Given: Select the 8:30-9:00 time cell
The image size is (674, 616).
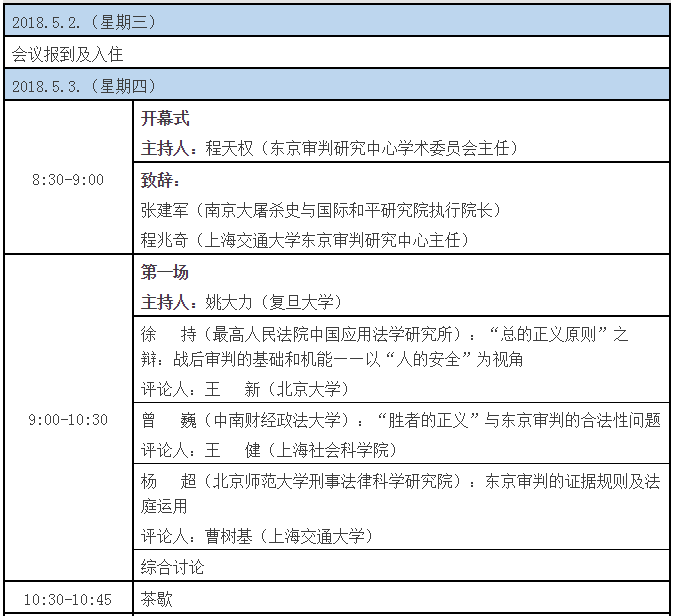Looking at the screenshot, I should coord(68,180).
